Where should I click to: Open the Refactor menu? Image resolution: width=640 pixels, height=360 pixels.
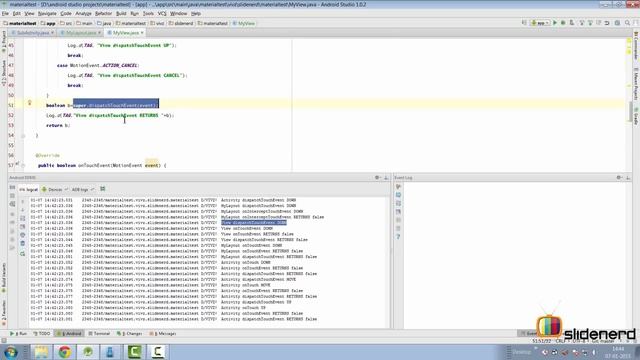tap(103, 13)
